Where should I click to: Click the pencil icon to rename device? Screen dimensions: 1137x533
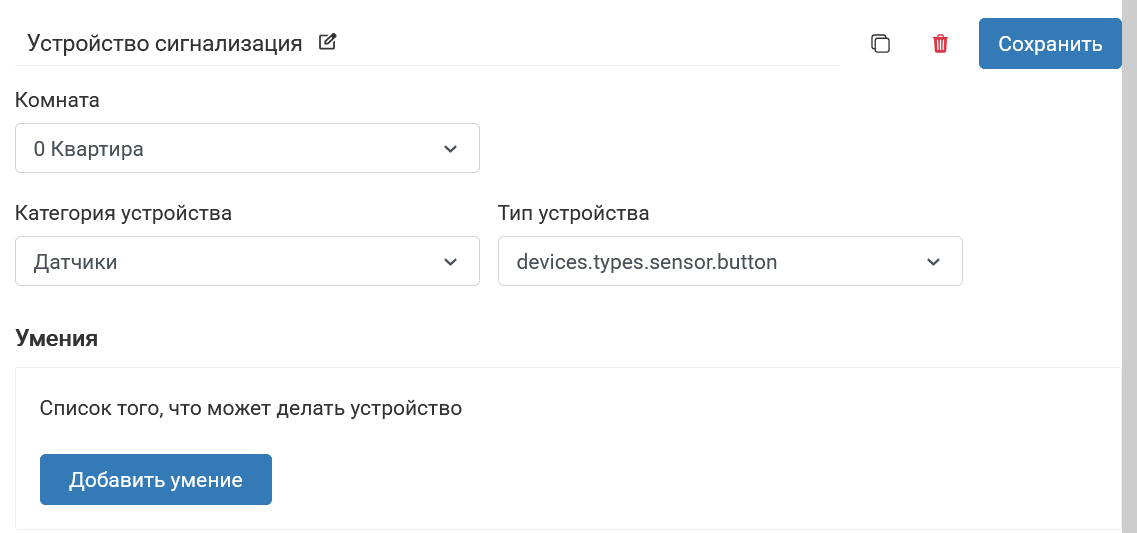[x=328, y=42]
